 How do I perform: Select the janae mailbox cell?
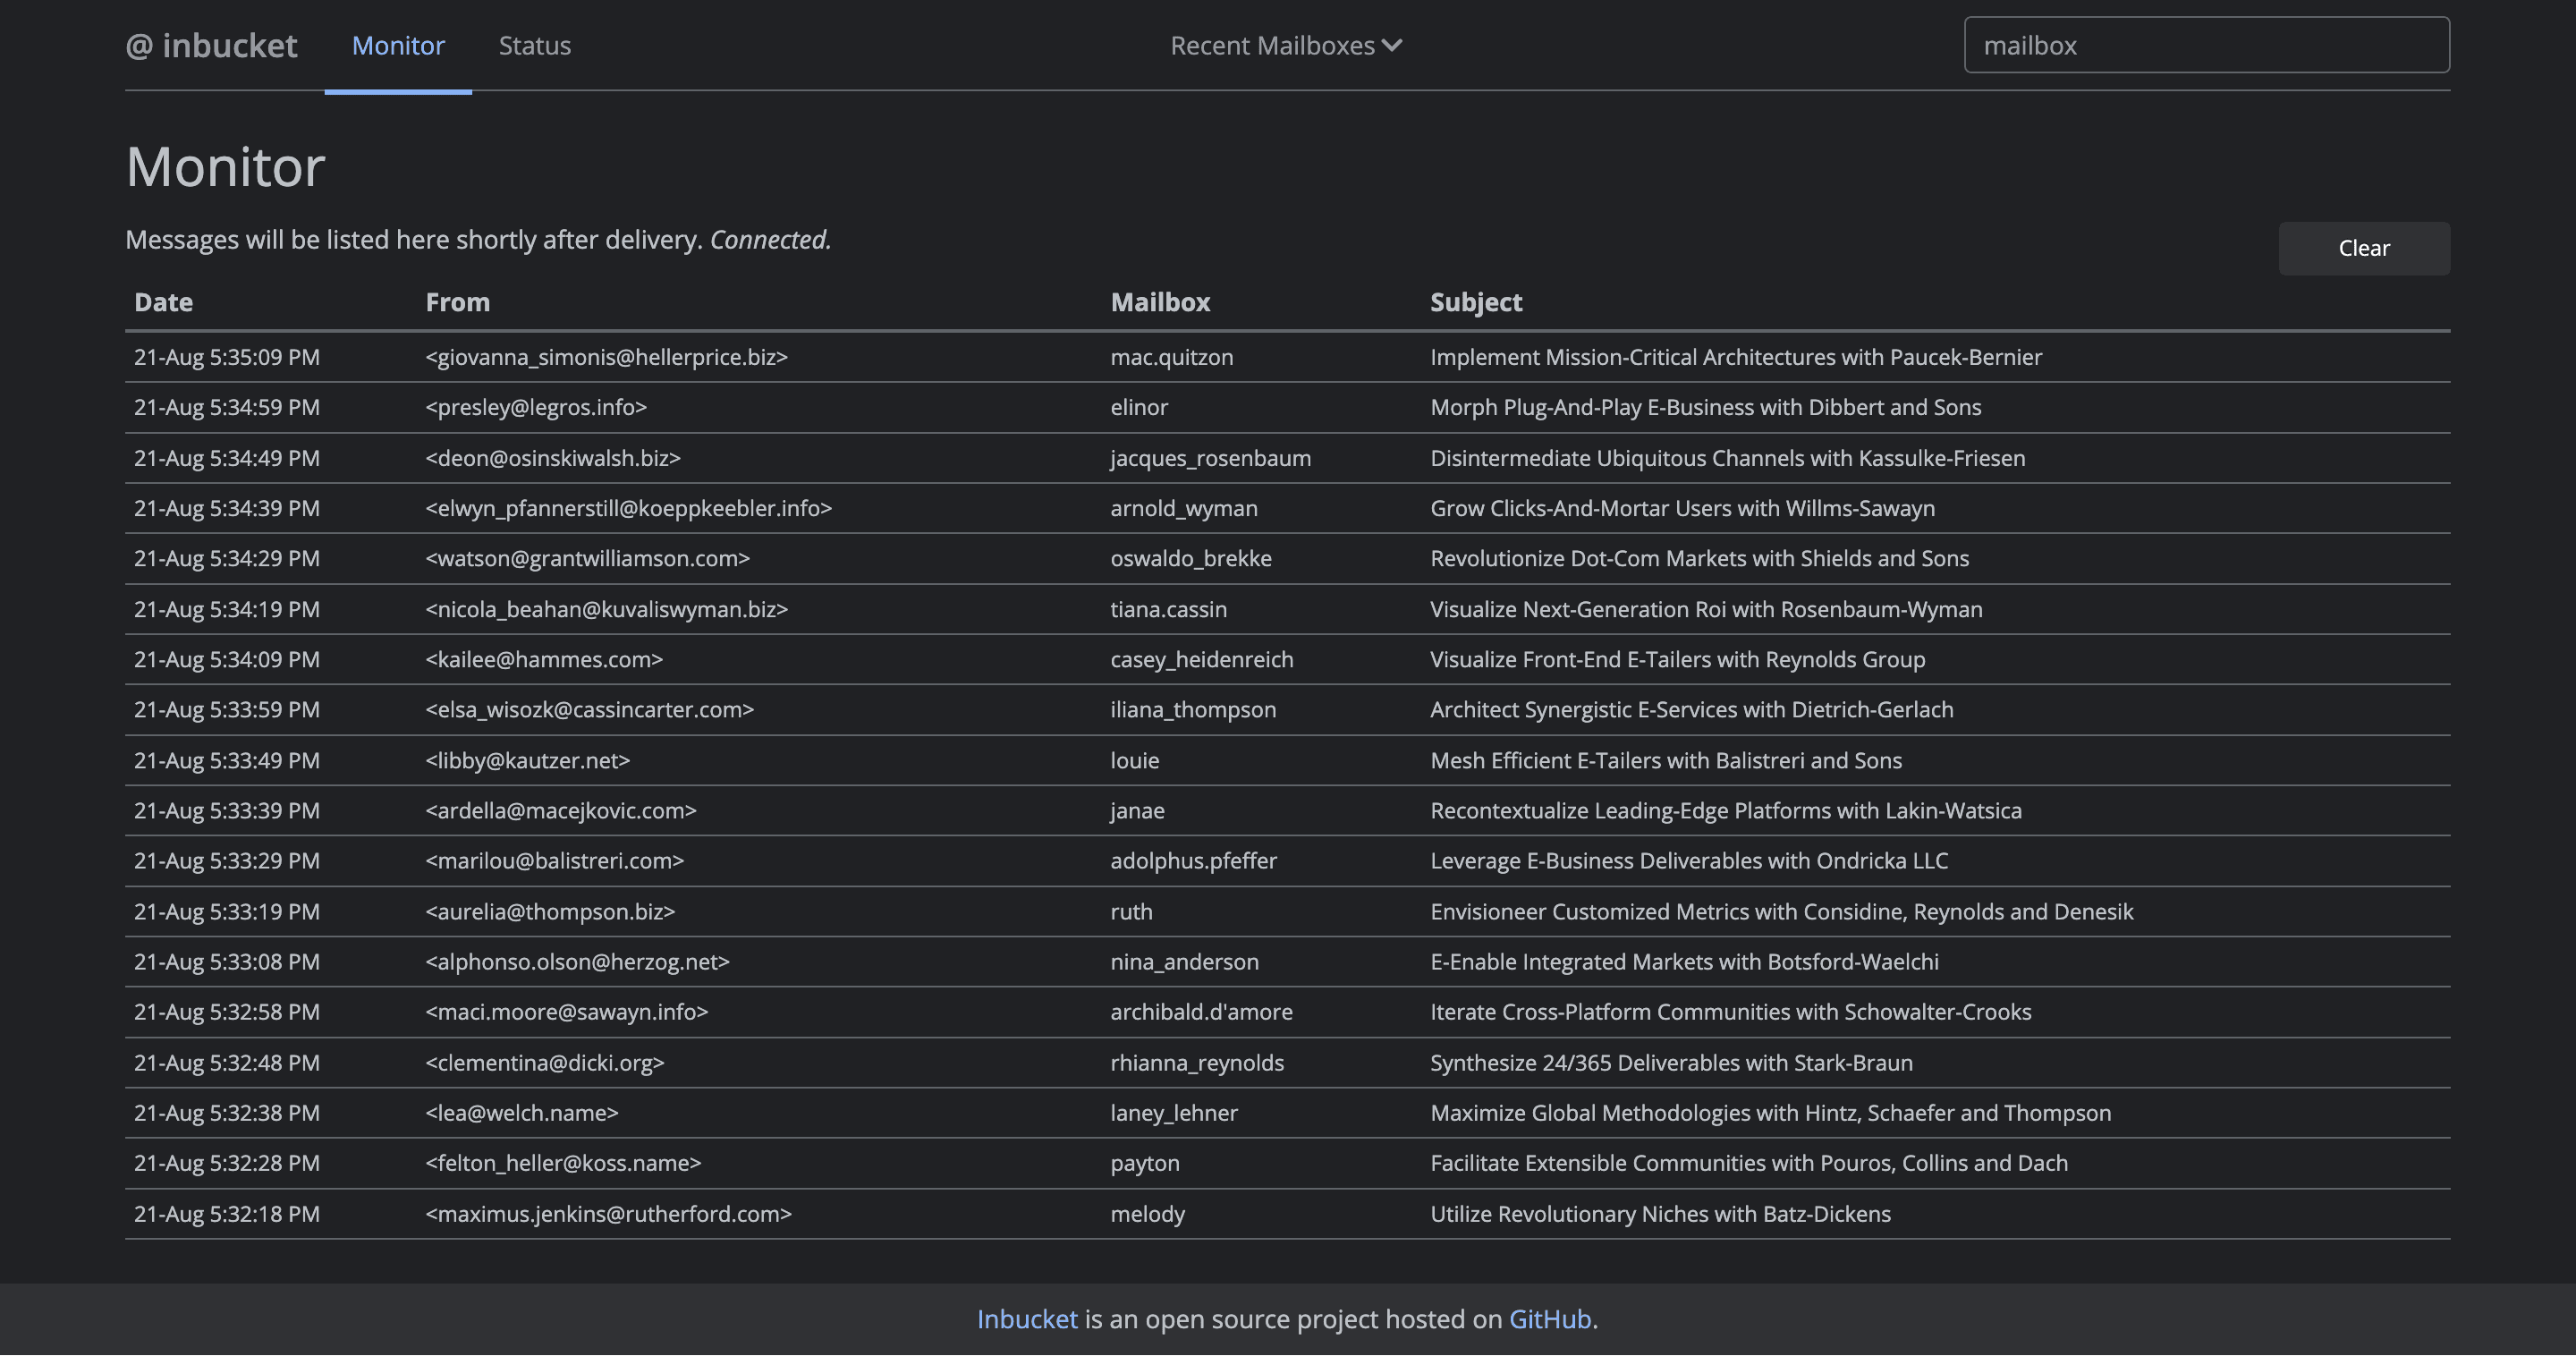point(1137,810)
